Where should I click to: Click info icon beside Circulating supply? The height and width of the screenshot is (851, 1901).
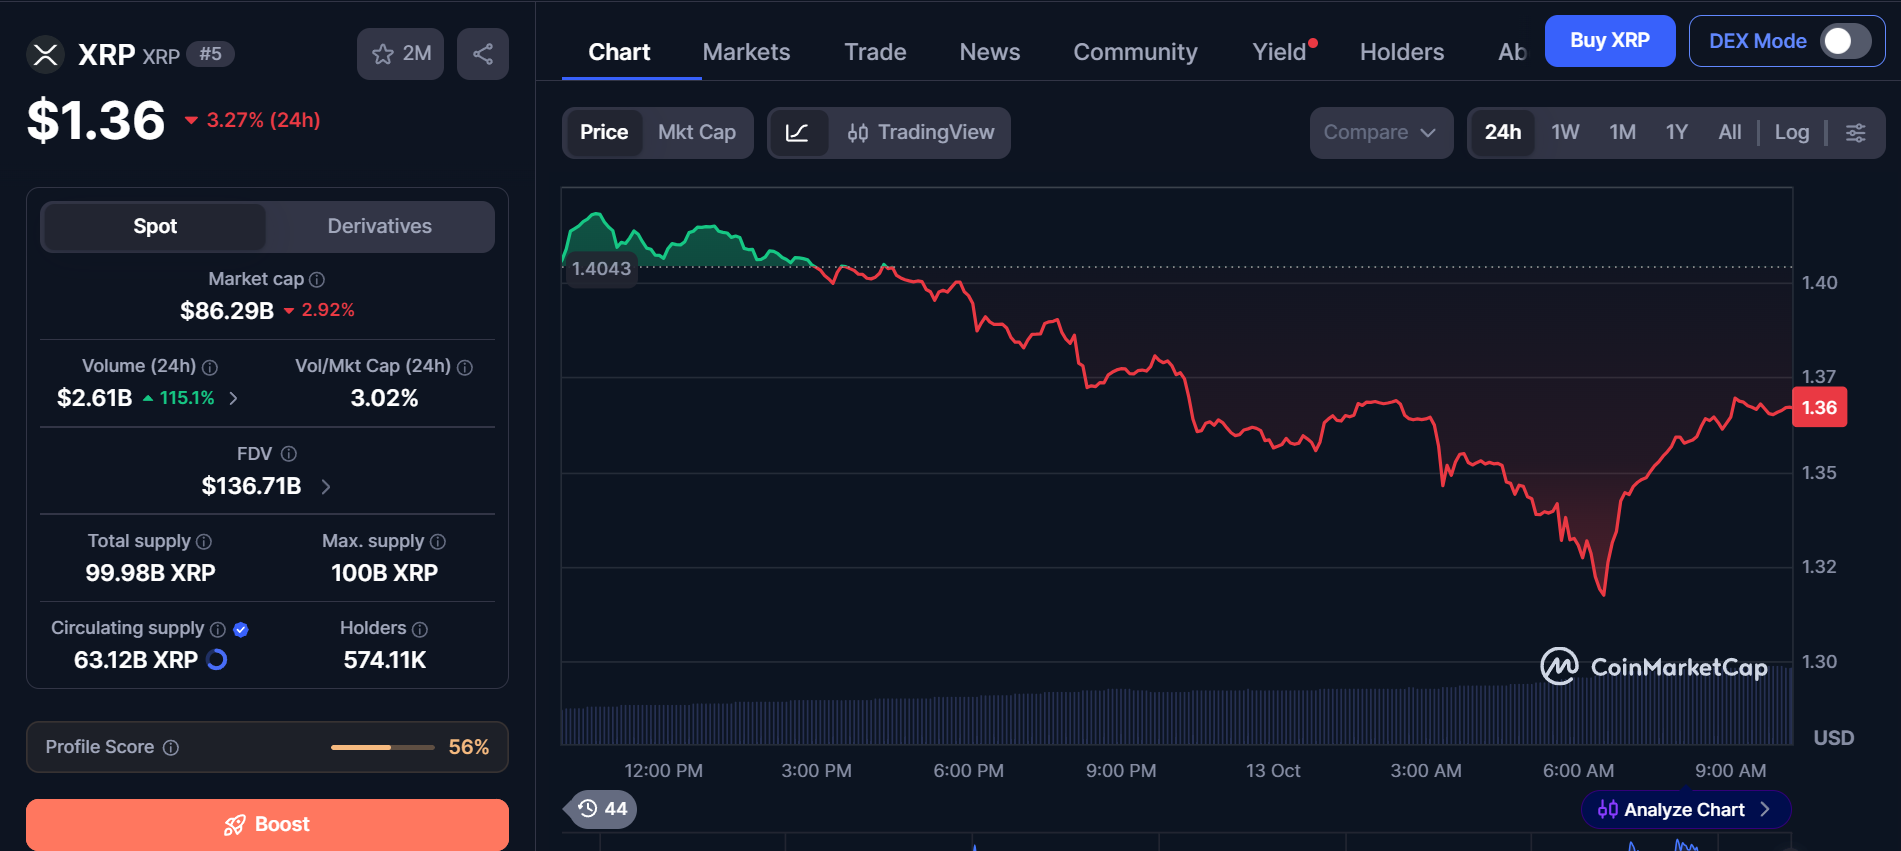point(218,629)
